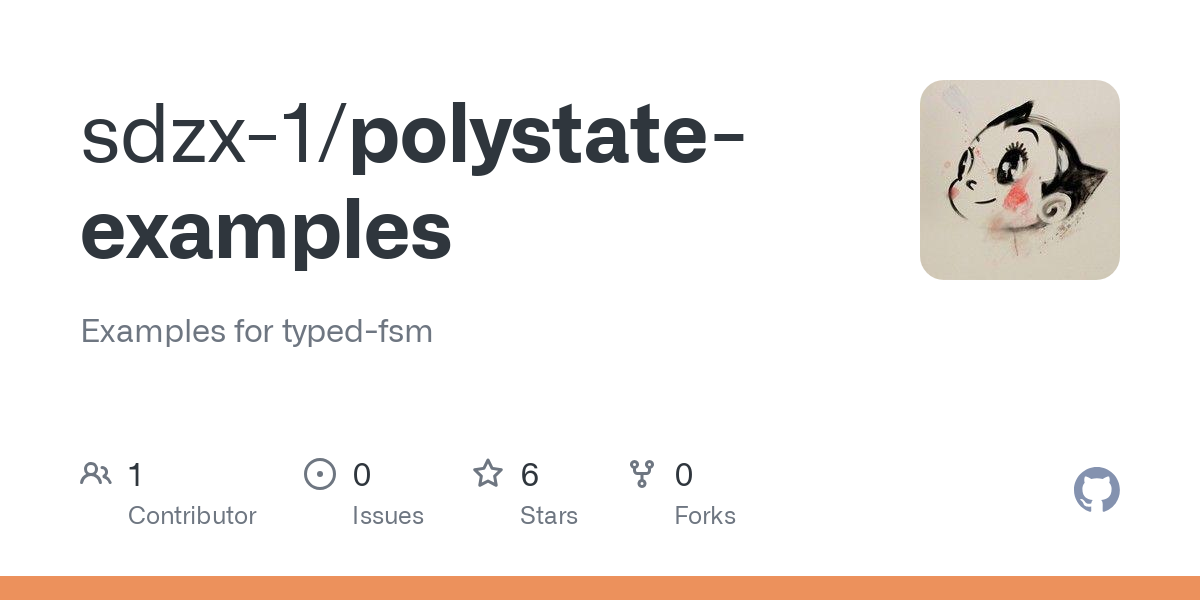Open the Stars label

[x=549, y=516]
